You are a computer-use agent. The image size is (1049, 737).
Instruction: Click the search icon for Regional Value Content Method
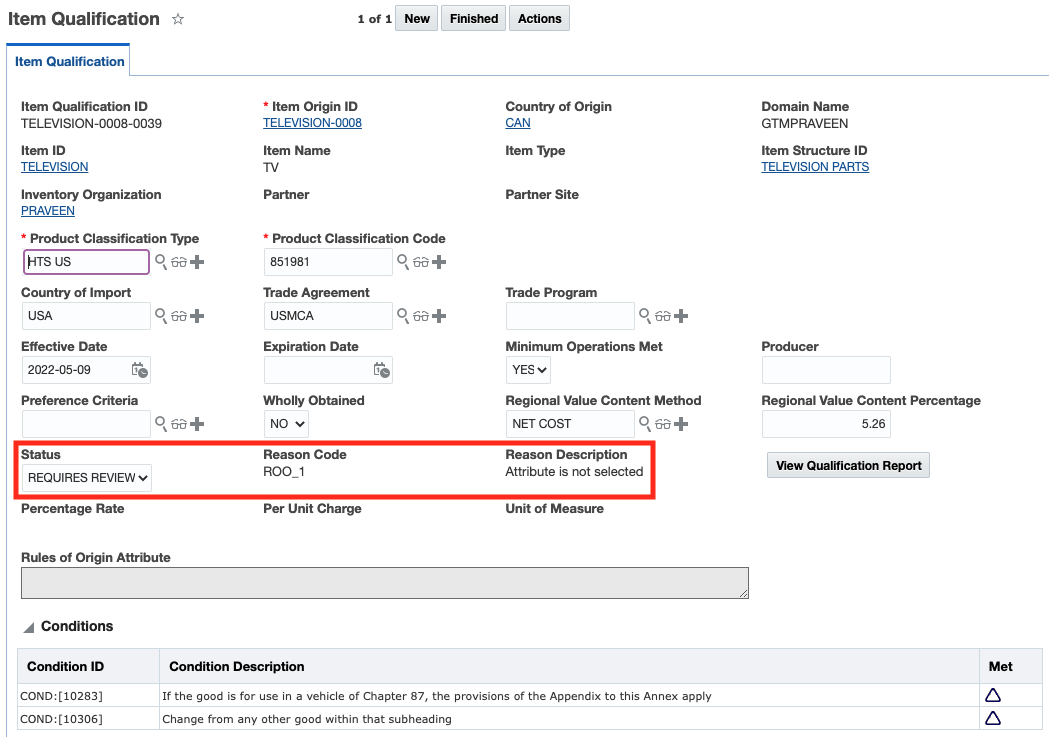(645, 424)
